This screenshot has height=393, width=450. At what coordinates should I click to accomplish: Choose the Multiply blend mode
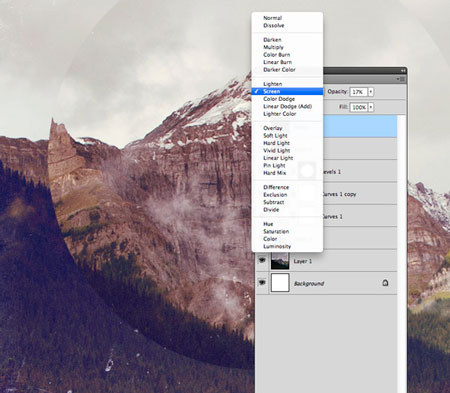tap(273, 47)
